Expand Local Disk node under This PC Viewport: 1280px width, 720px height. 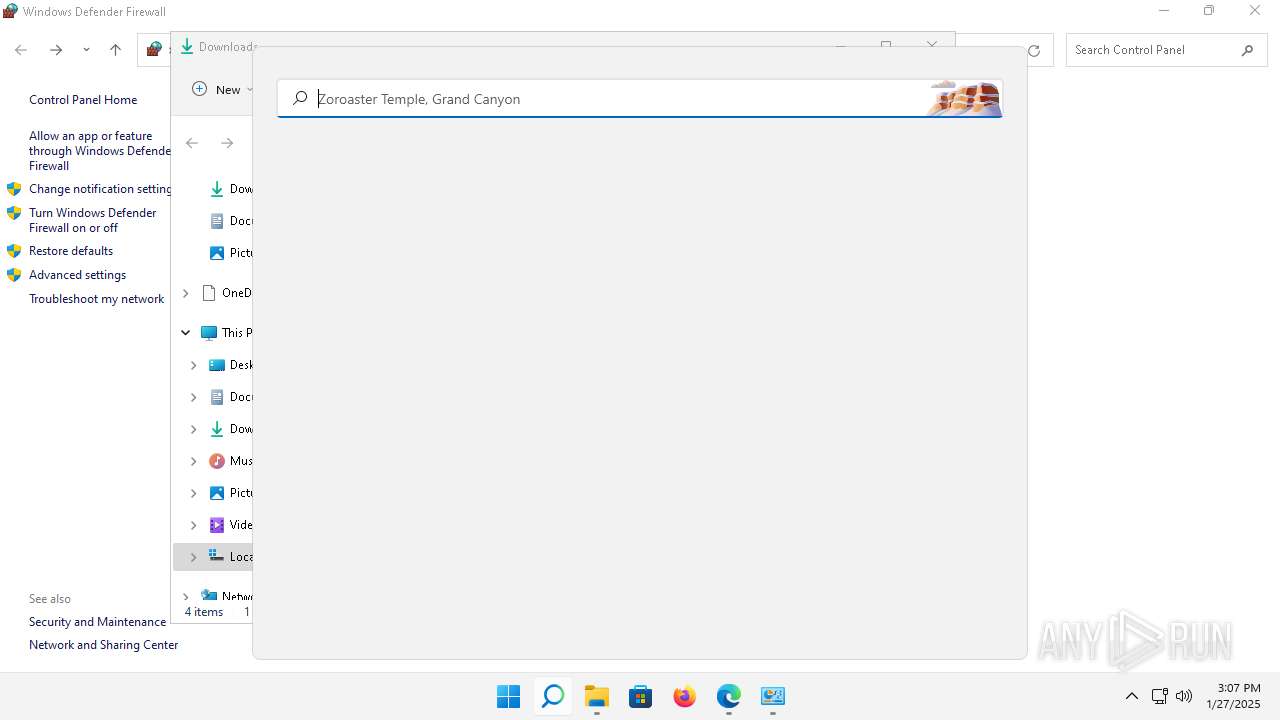194,557
